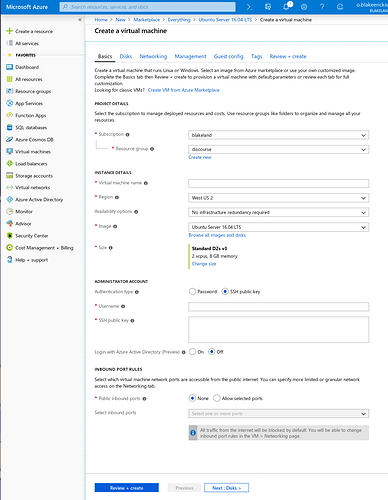388x500 pixels.
Task: Open Create VM from Azure Marketplace link
Action: point(184,90)
